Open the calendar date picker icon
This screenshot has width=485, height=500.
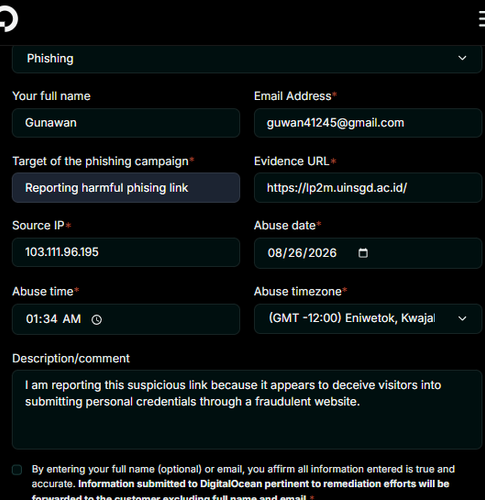363,253
